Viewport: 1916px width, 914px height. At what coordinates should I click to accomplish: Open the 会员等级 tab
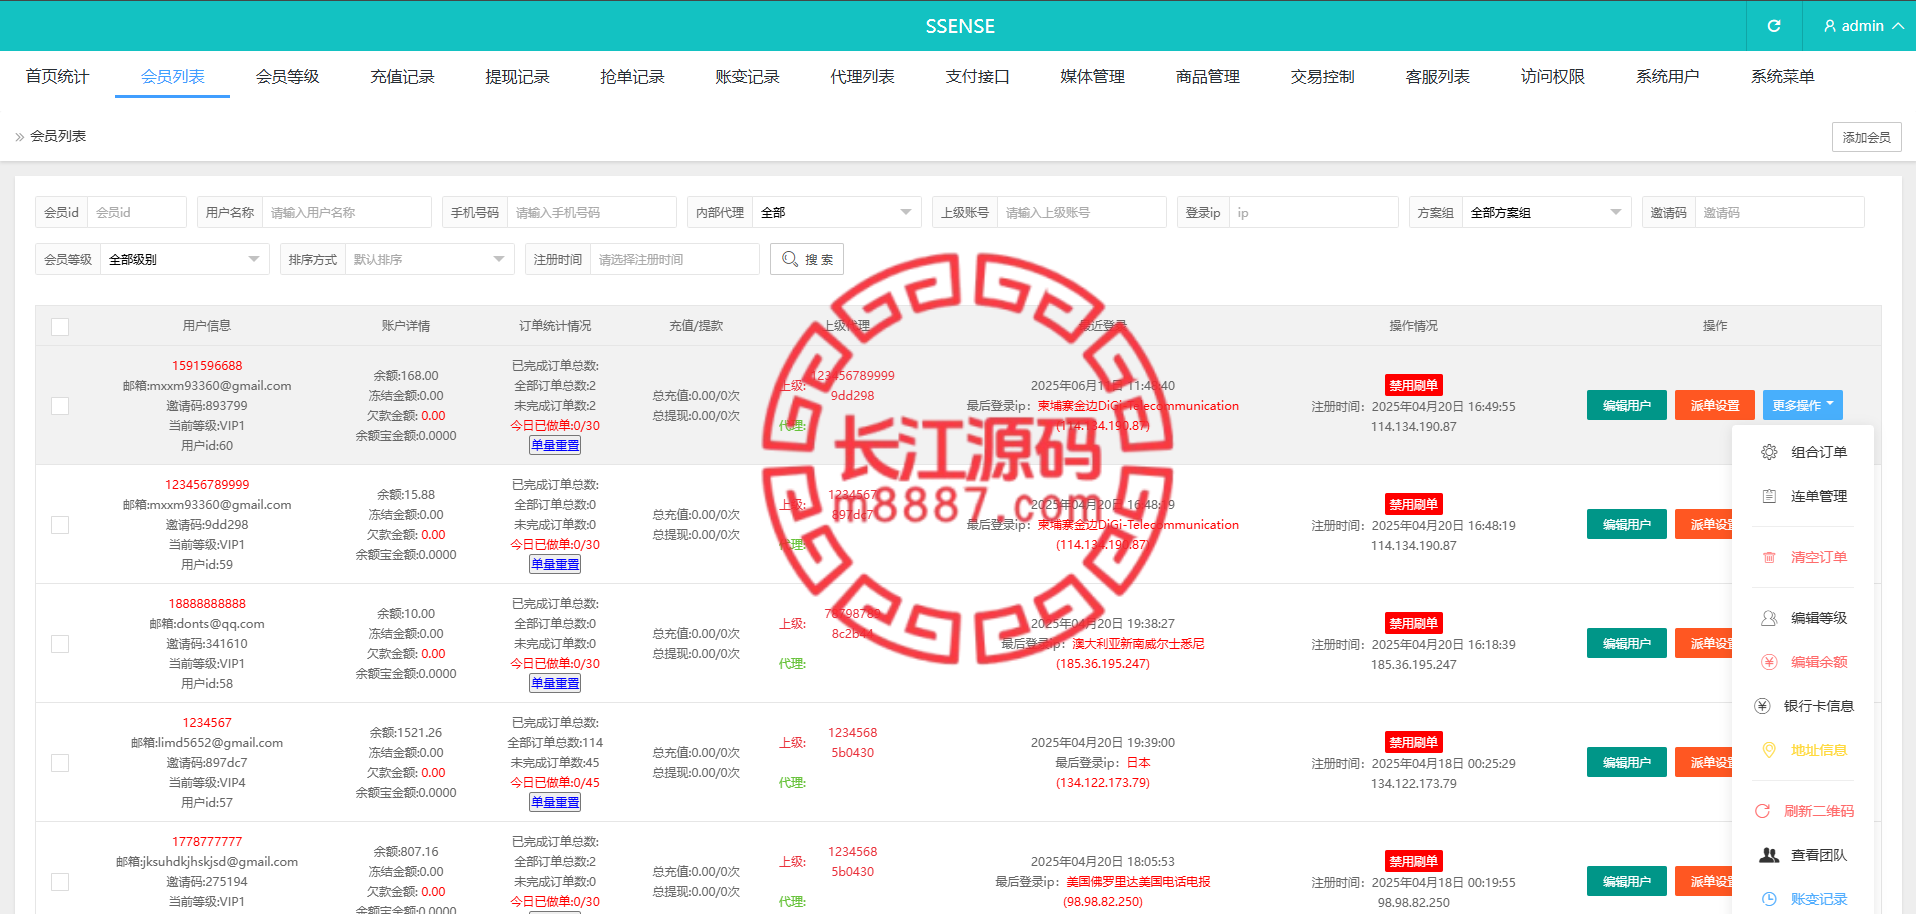[287, 76]
